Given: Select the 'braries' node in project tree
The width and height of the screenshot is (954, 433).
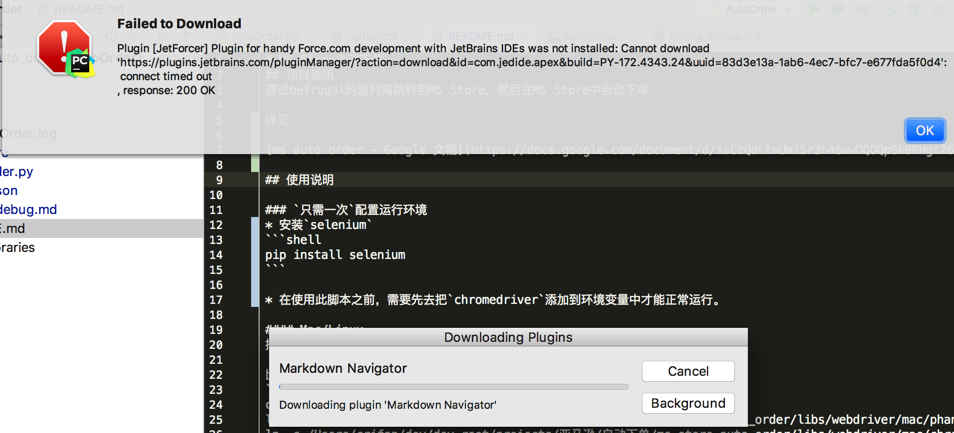Looking at the screenshot, I should (18, 248).
